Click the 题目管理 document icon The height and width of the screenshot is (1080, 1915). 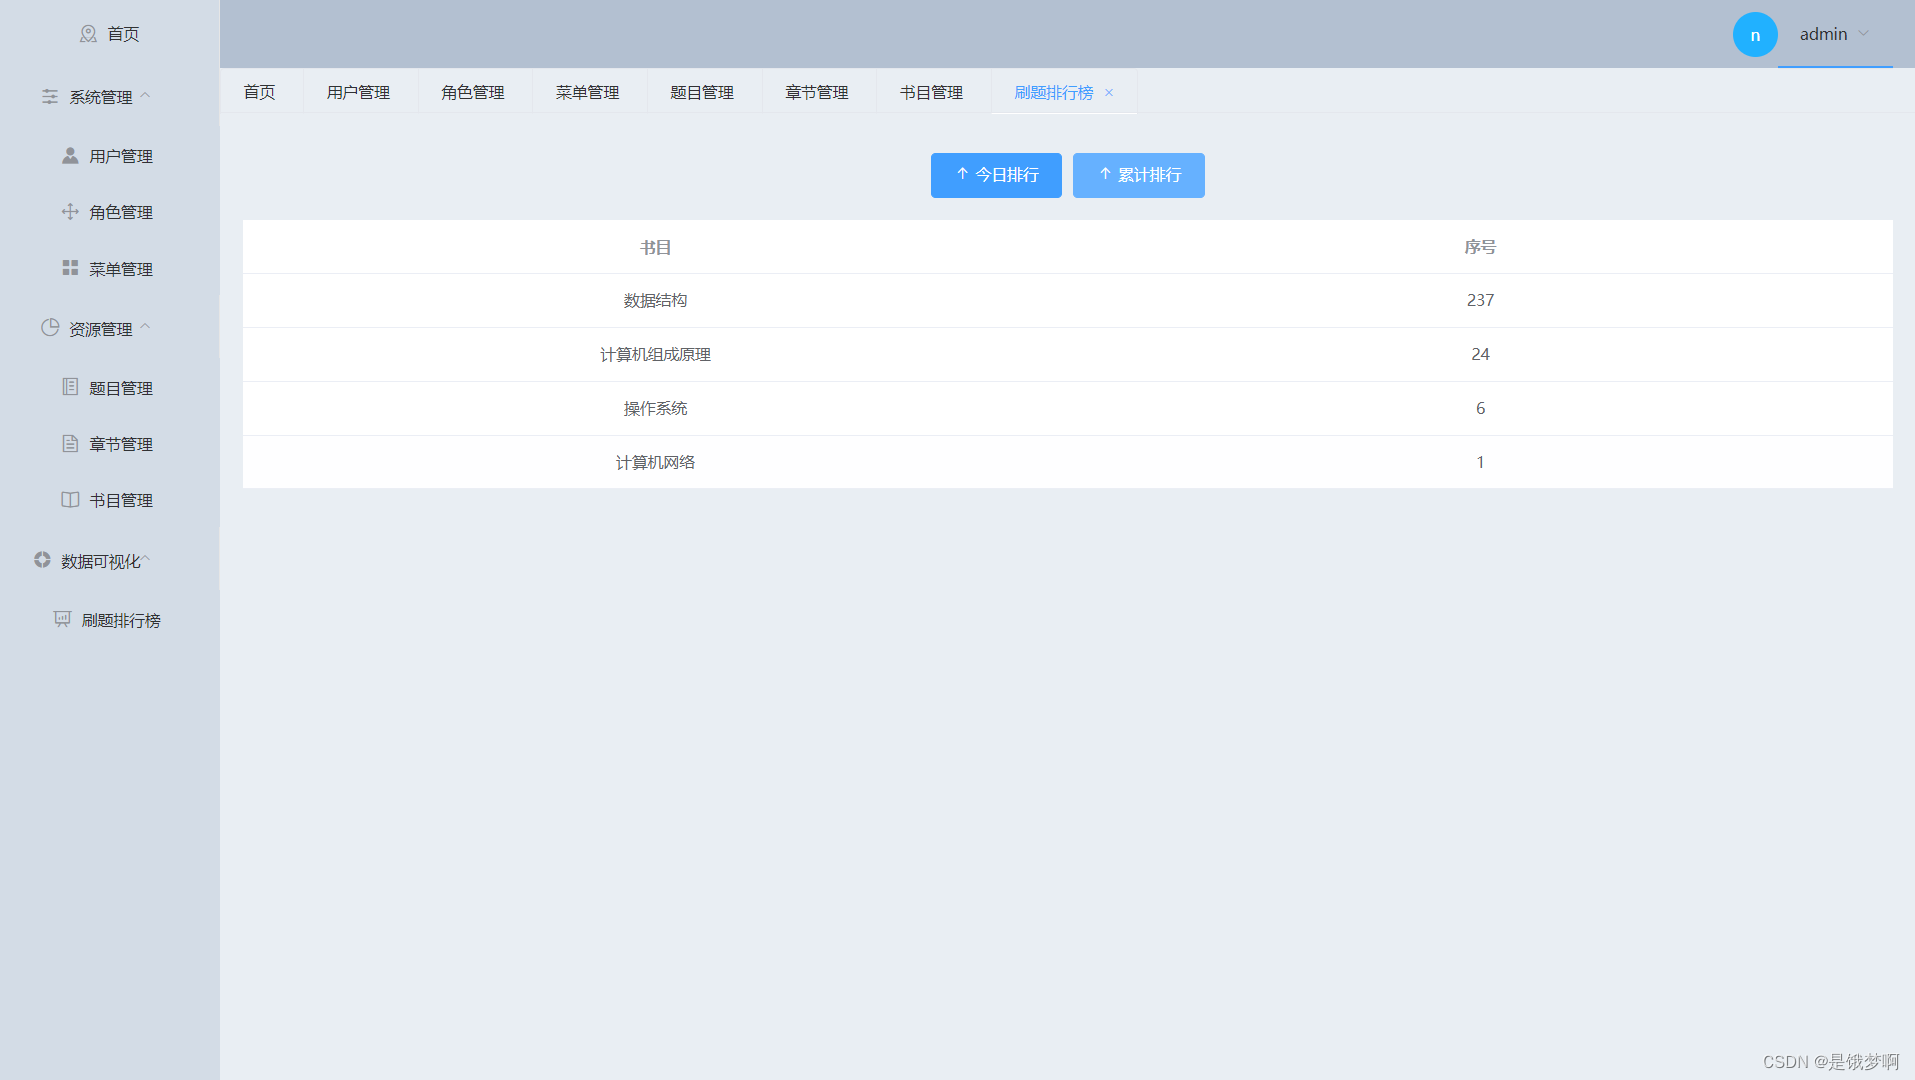70,387
